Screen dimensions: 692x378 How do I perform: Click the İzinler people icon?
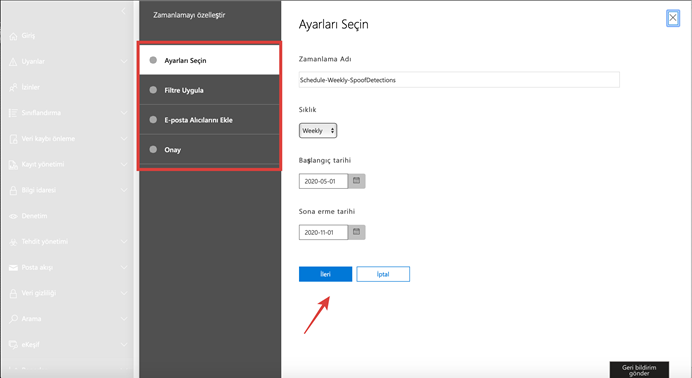tap(13, 87)
